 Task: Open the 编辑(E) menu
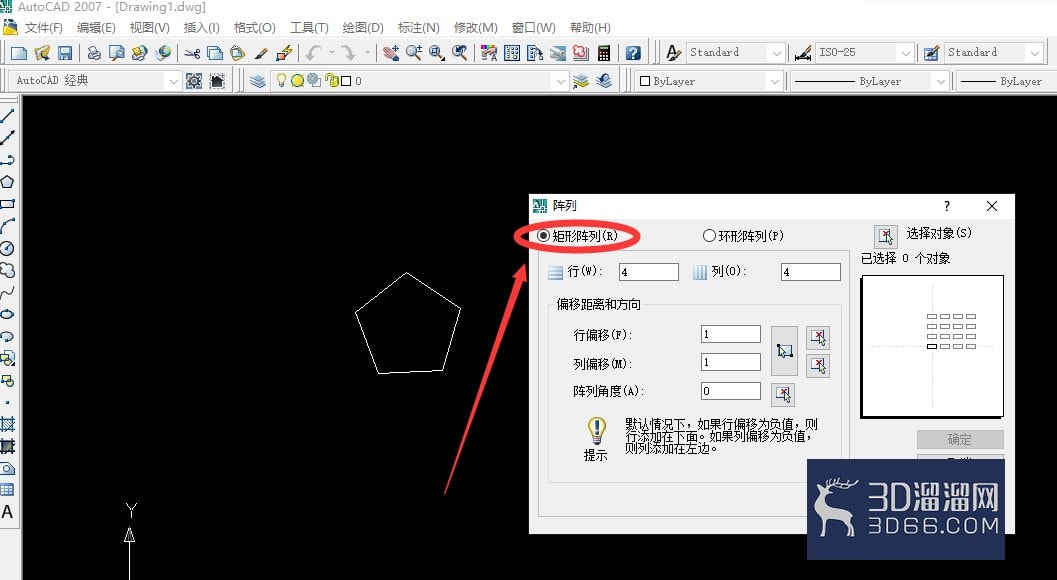[96, 28]
